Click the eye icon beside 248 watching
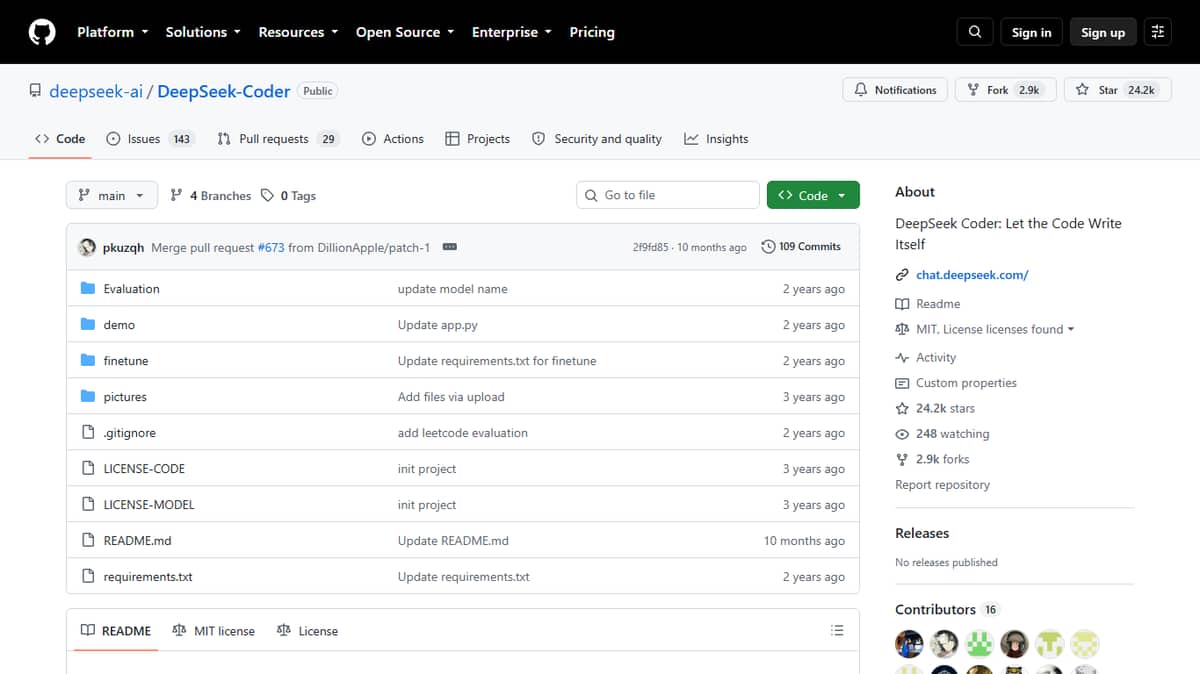1200x674 pixels. click(902, 434)
